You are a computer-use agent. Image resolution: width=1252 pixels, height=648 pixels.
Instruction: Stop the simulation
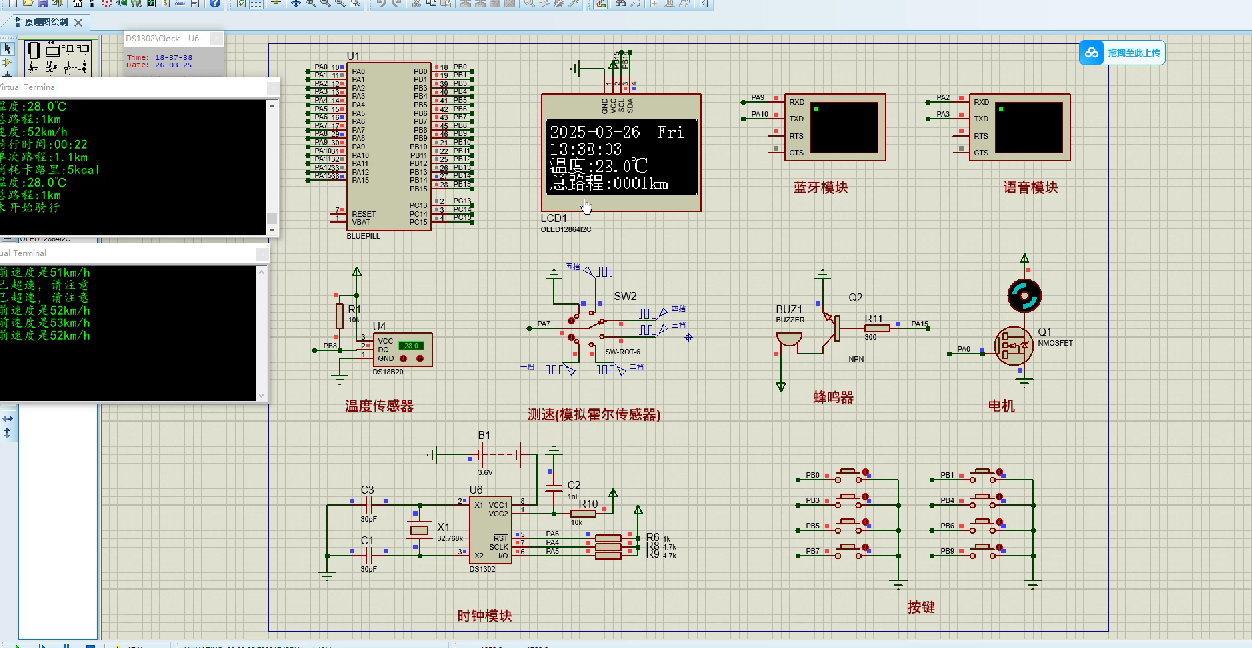pos(91,643)
